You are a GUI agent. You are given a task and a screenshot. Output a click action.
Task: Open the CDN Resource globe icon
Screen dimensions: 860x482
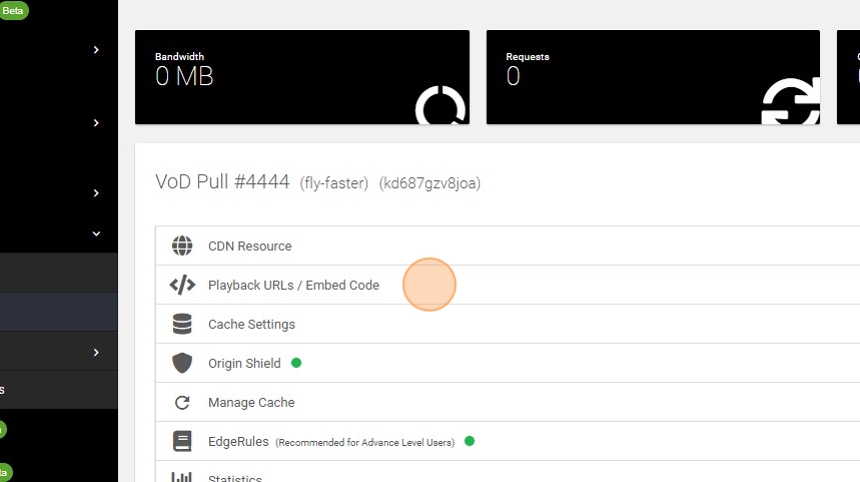[182, 246]
